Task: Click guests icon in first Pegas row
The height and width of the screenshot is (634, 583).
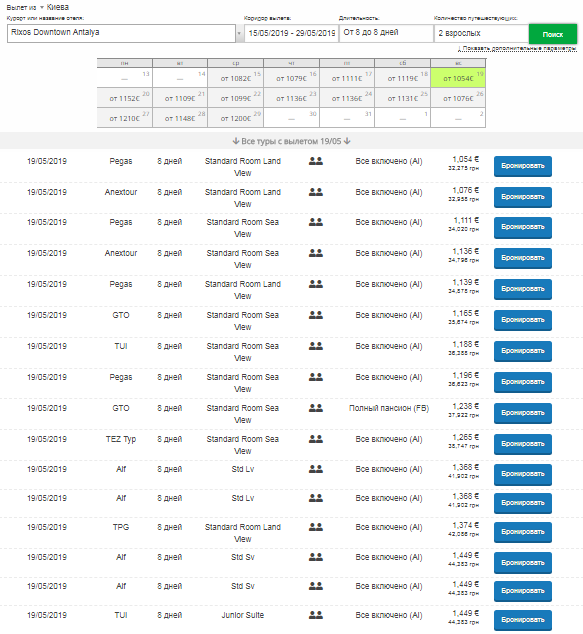Action: 316,161
